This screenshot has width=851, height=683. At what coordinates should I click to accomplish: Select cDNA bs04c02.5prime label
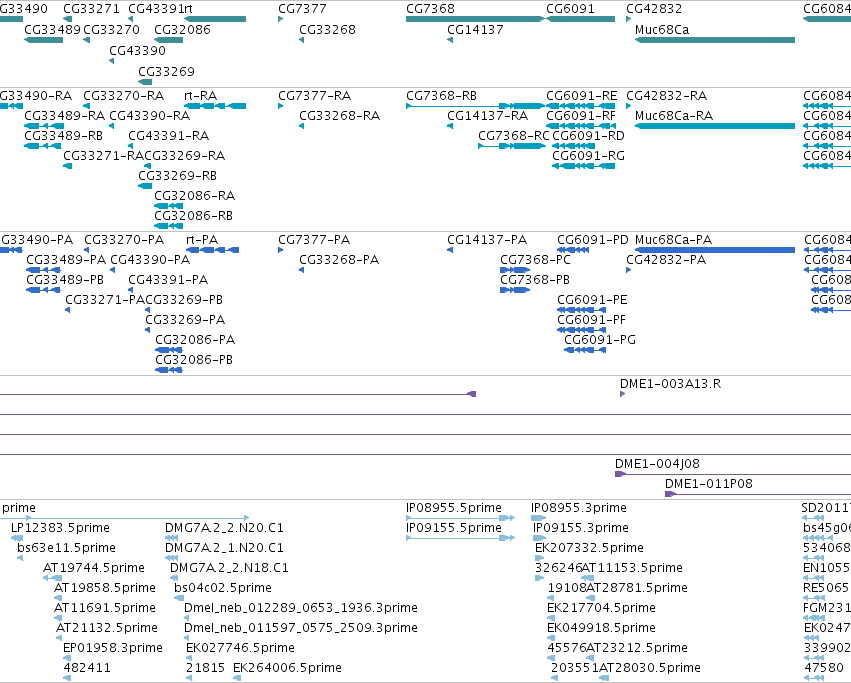tap(223, 588)
